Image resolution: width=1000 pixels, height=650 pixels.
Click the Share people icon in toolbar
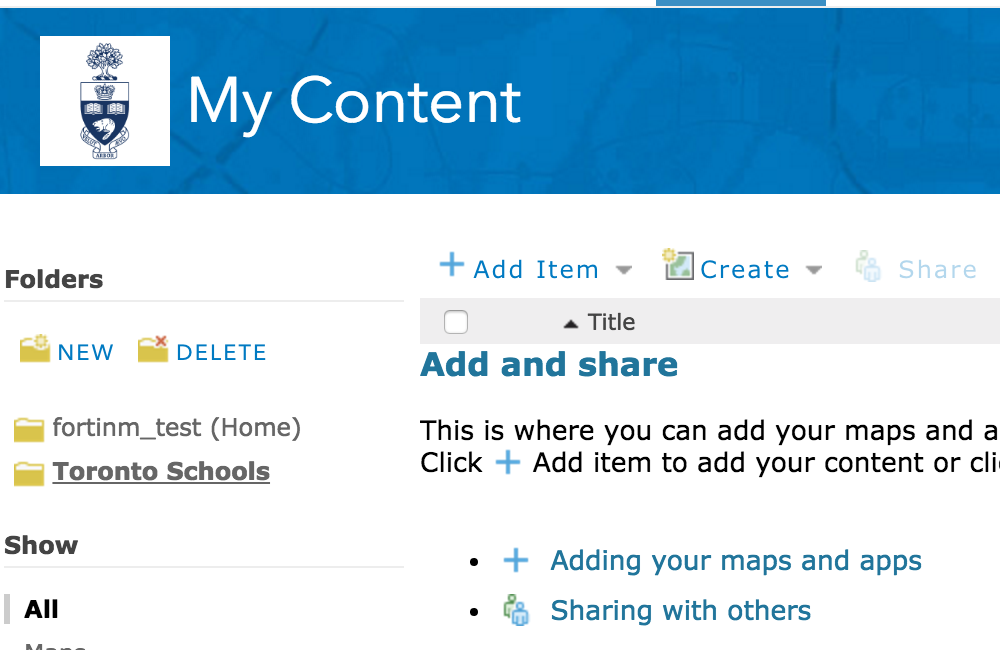pos(868,265)
